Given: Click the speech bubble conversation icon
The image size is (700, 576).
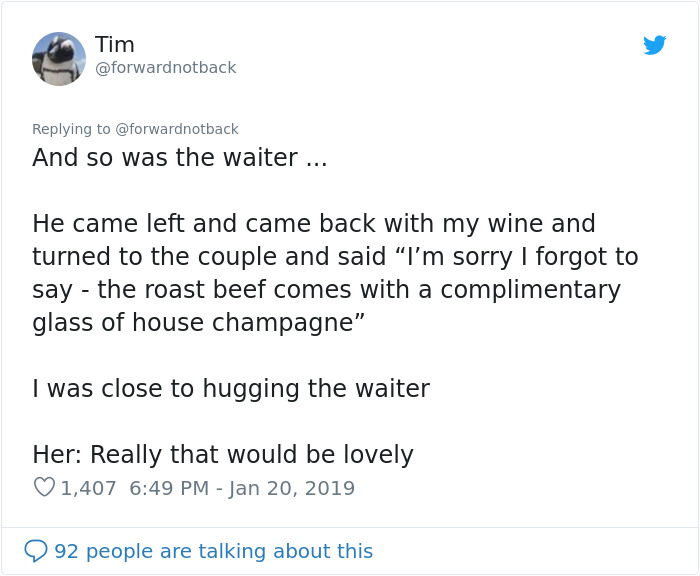Looking at the screenshot, I should (x=36, y=551).
